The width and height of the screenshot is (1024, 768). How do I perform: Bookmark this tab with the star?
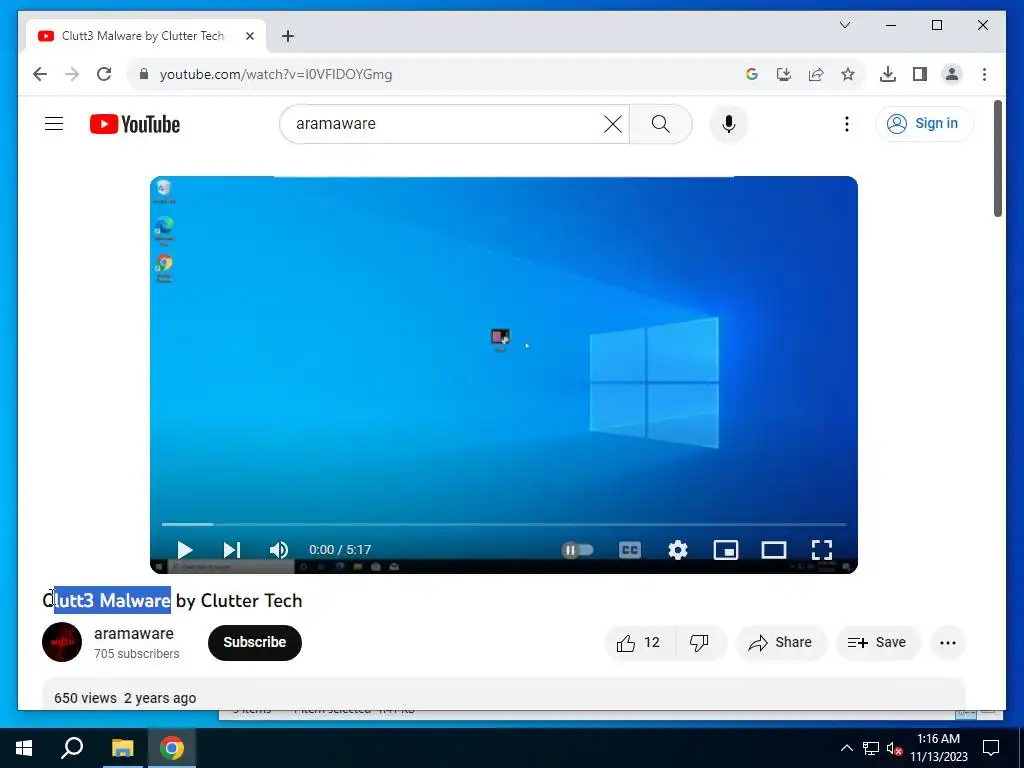(848, 74)
